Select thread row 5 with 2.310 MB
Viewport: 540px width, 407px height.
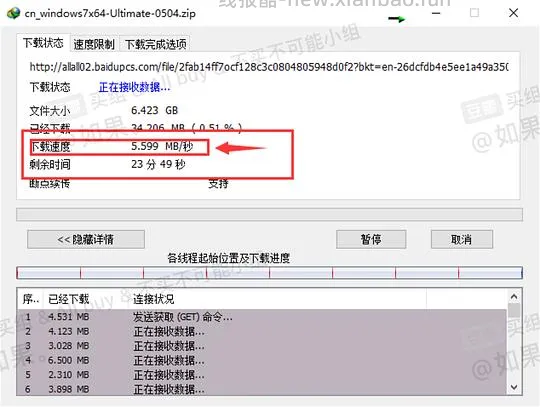[x=262, y=375]
